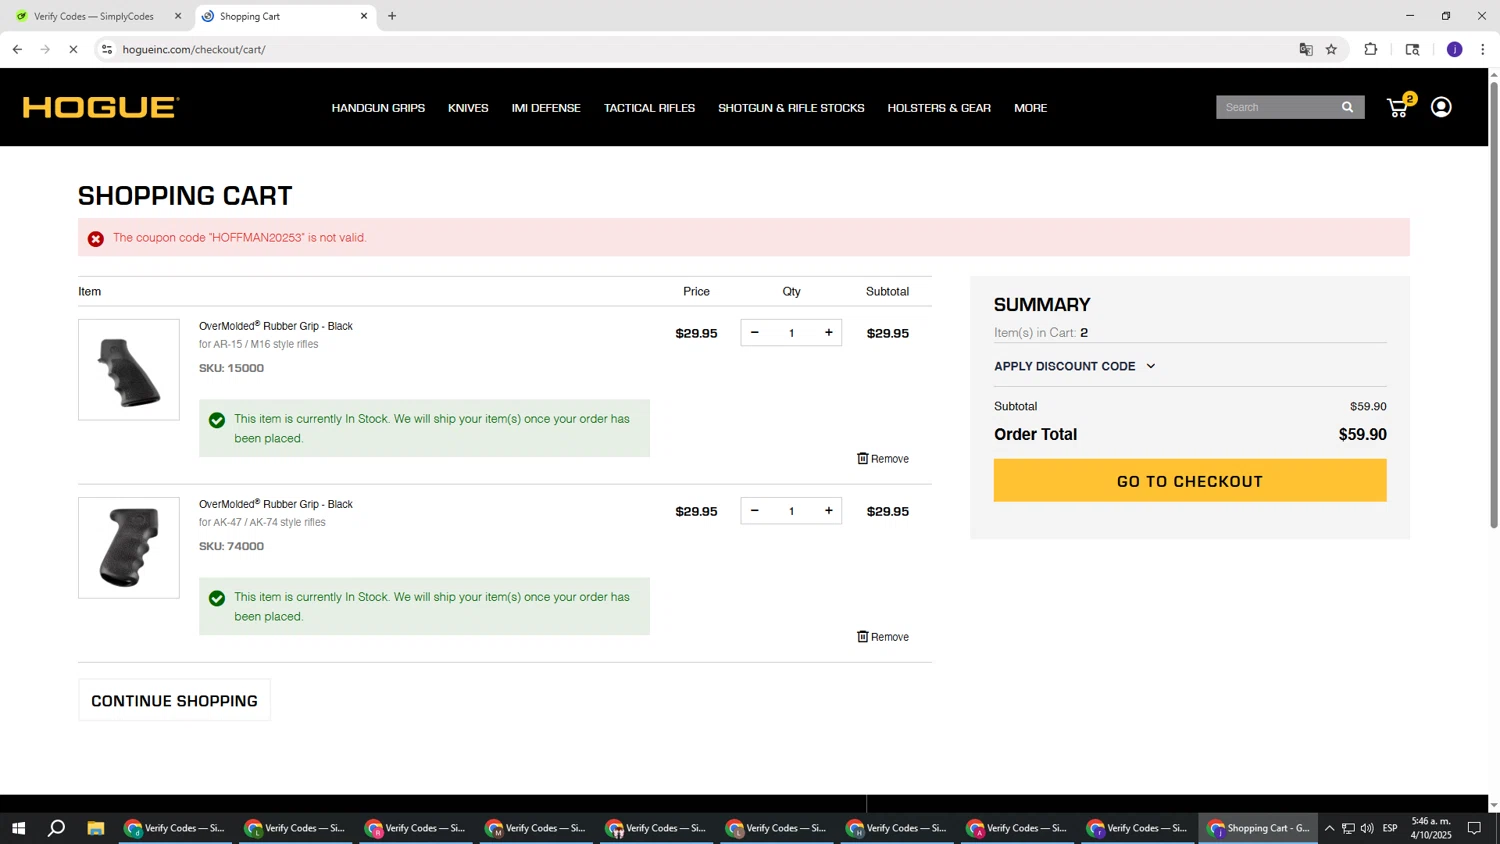The image size is (1500, 844).
Task: Click the ESP language indicator
Action: click(1390, 828)
